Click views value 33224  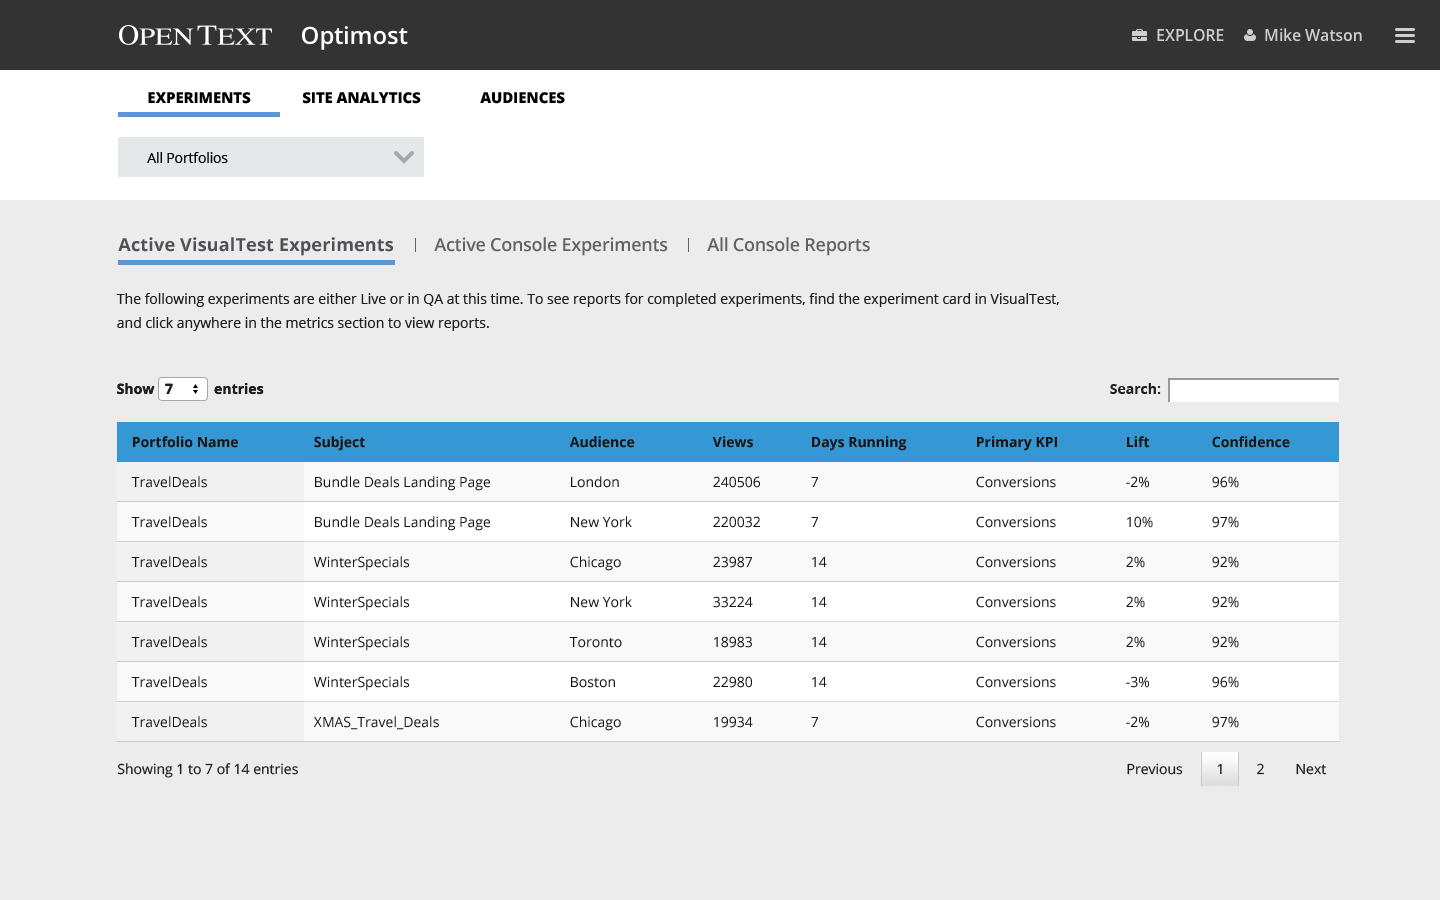click(x=733, y=602)
